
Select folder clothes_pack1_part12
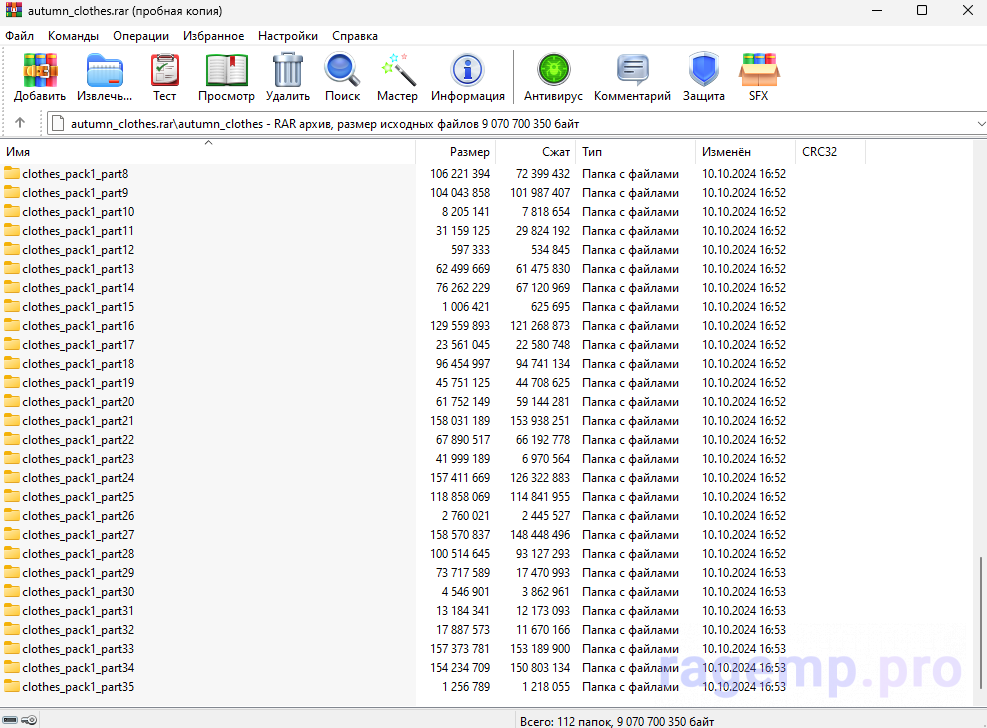pyautogui.click(x=78, y=249)
